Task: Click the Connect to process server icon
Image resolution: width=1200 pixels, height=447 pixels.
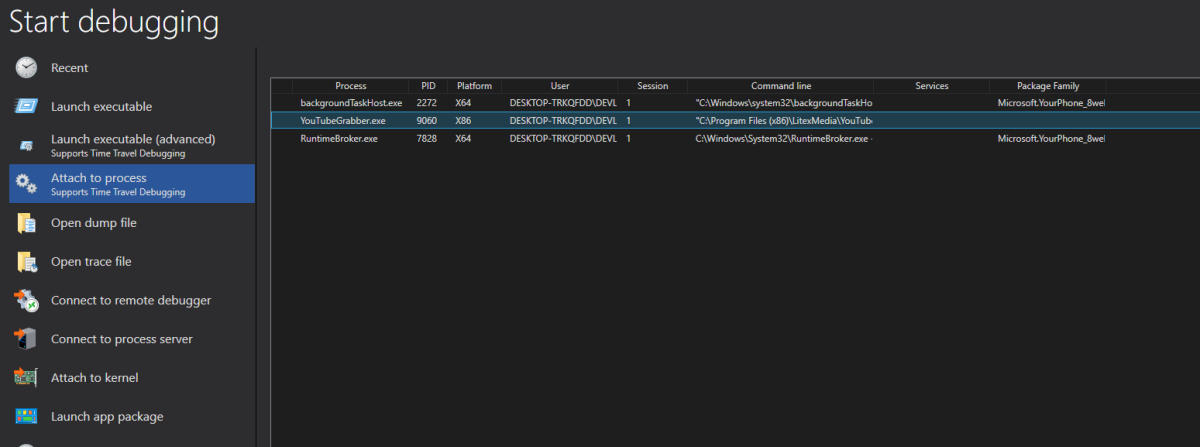Action: [26, 339]
